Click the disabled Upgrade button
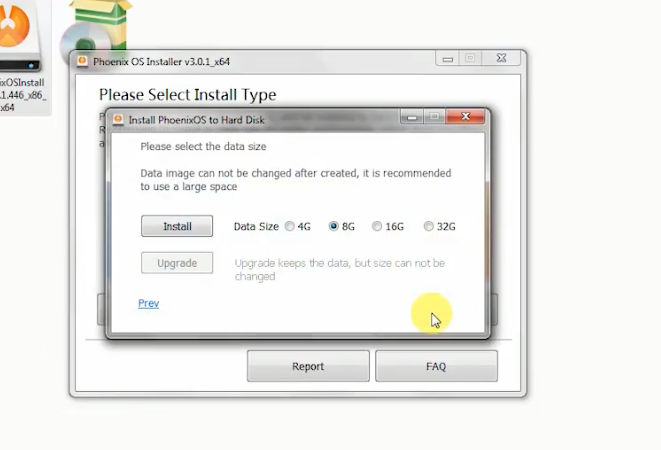The height and width of the screenshot is (450, 661). pyautogui.click(x=177, y=263)
